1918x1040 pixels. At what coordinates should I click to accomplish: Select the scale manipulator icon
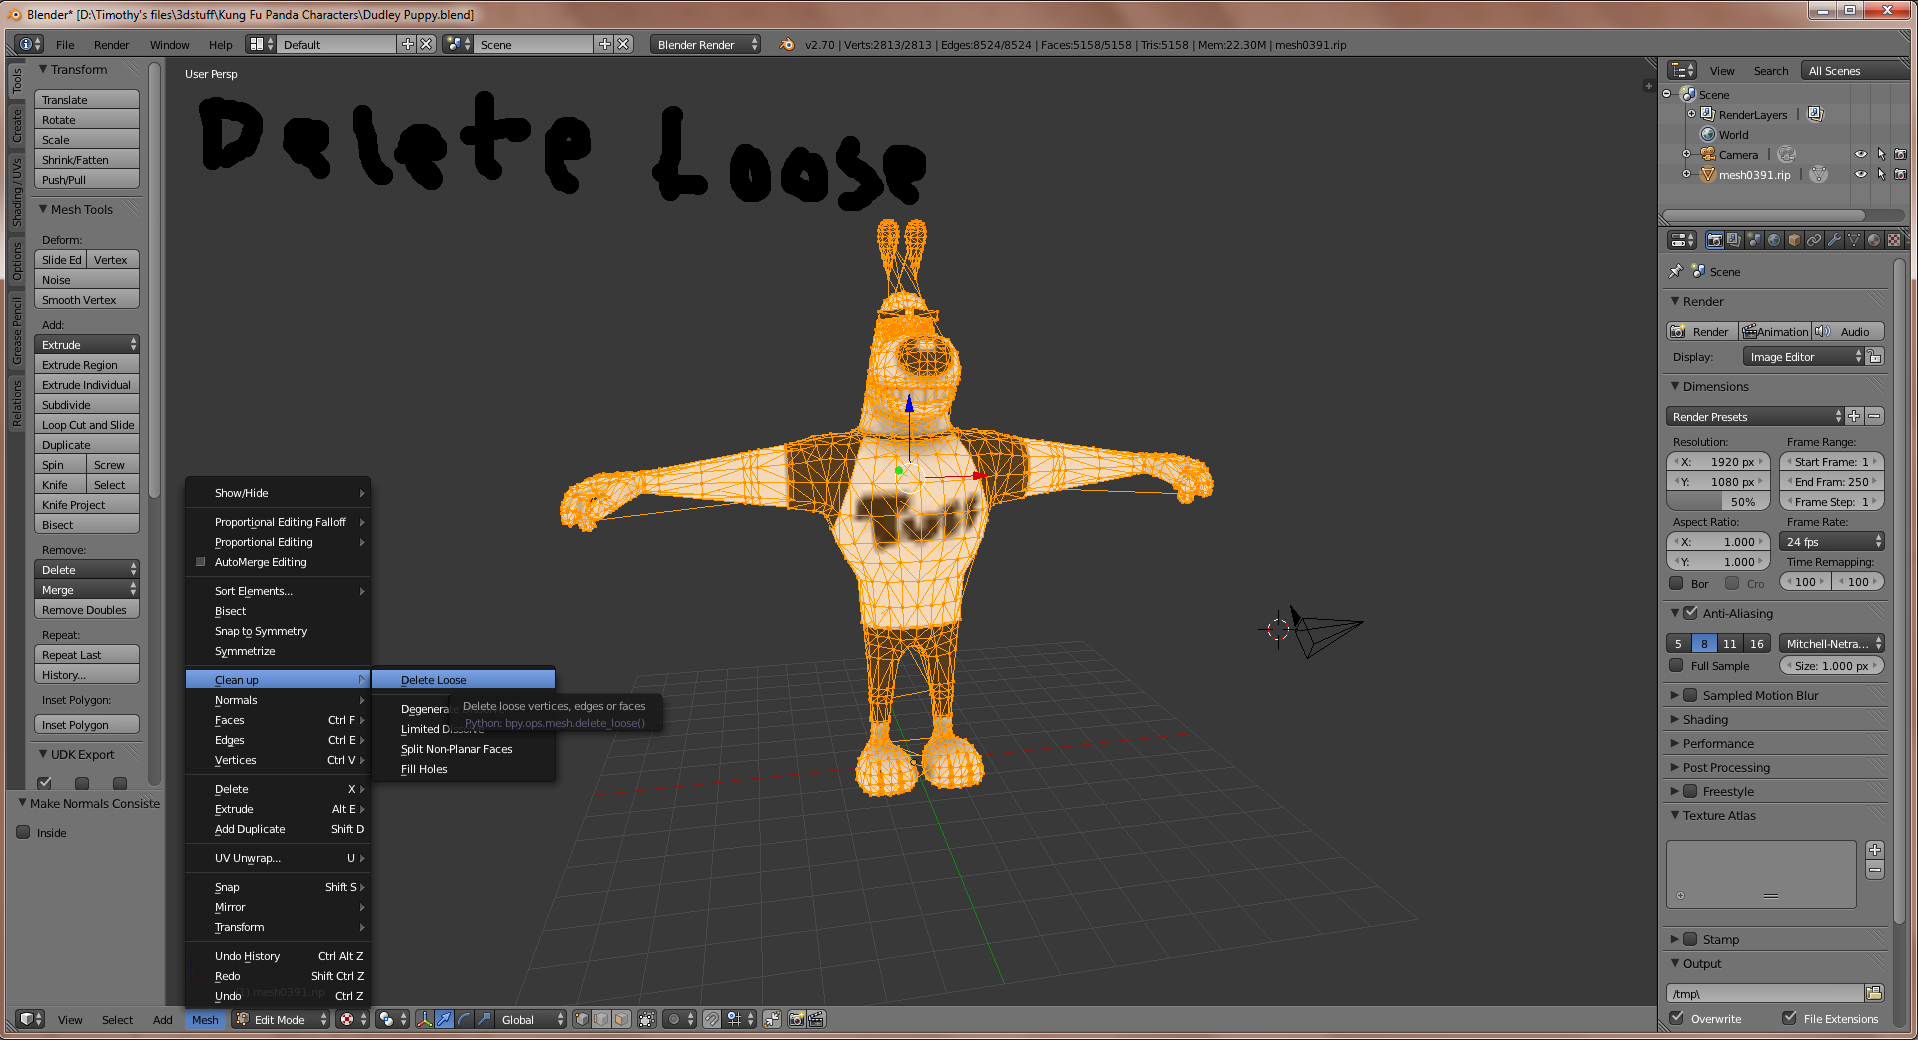[484, 1019]
